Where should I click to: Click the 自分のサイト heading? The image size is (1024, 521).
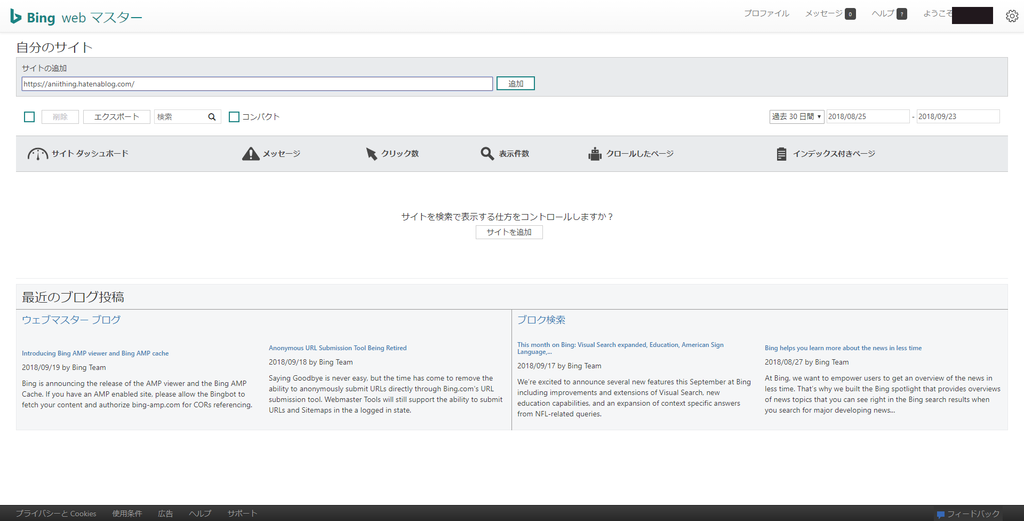click(x=54, y=47)
